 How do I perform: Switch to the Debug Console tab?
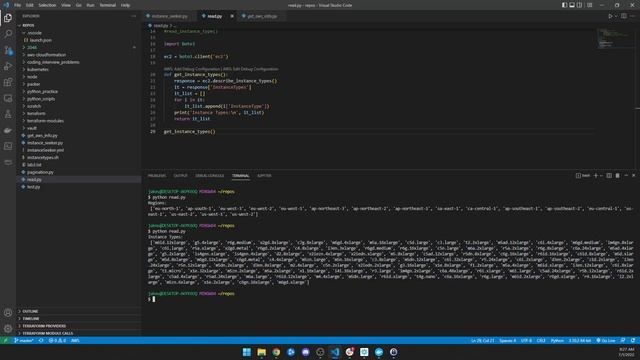[209, 176]
